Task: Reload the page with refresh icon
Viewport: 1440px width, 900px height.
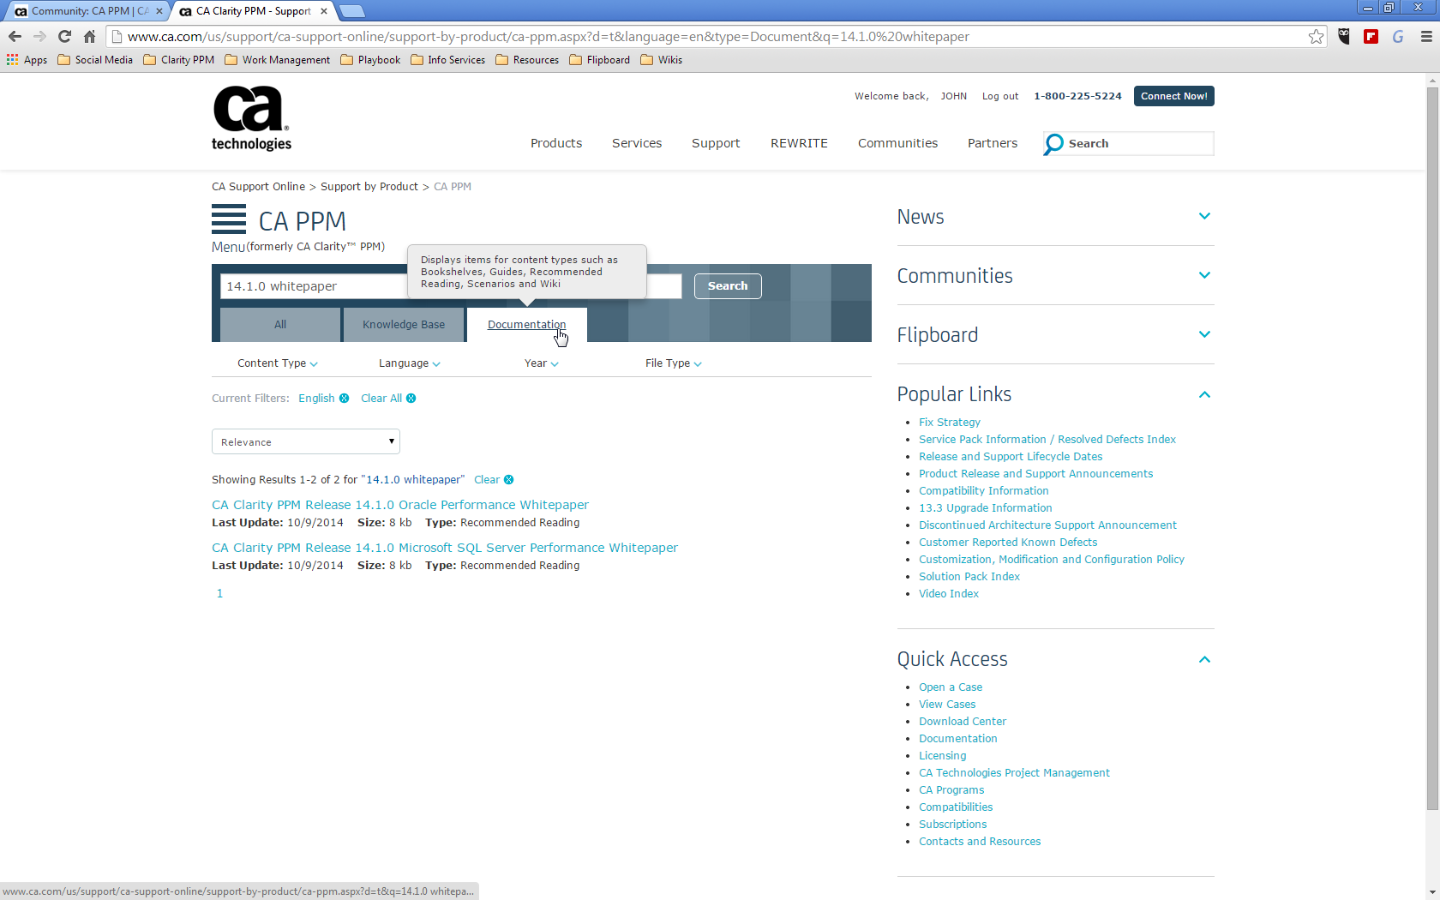Action: point(64,36)
